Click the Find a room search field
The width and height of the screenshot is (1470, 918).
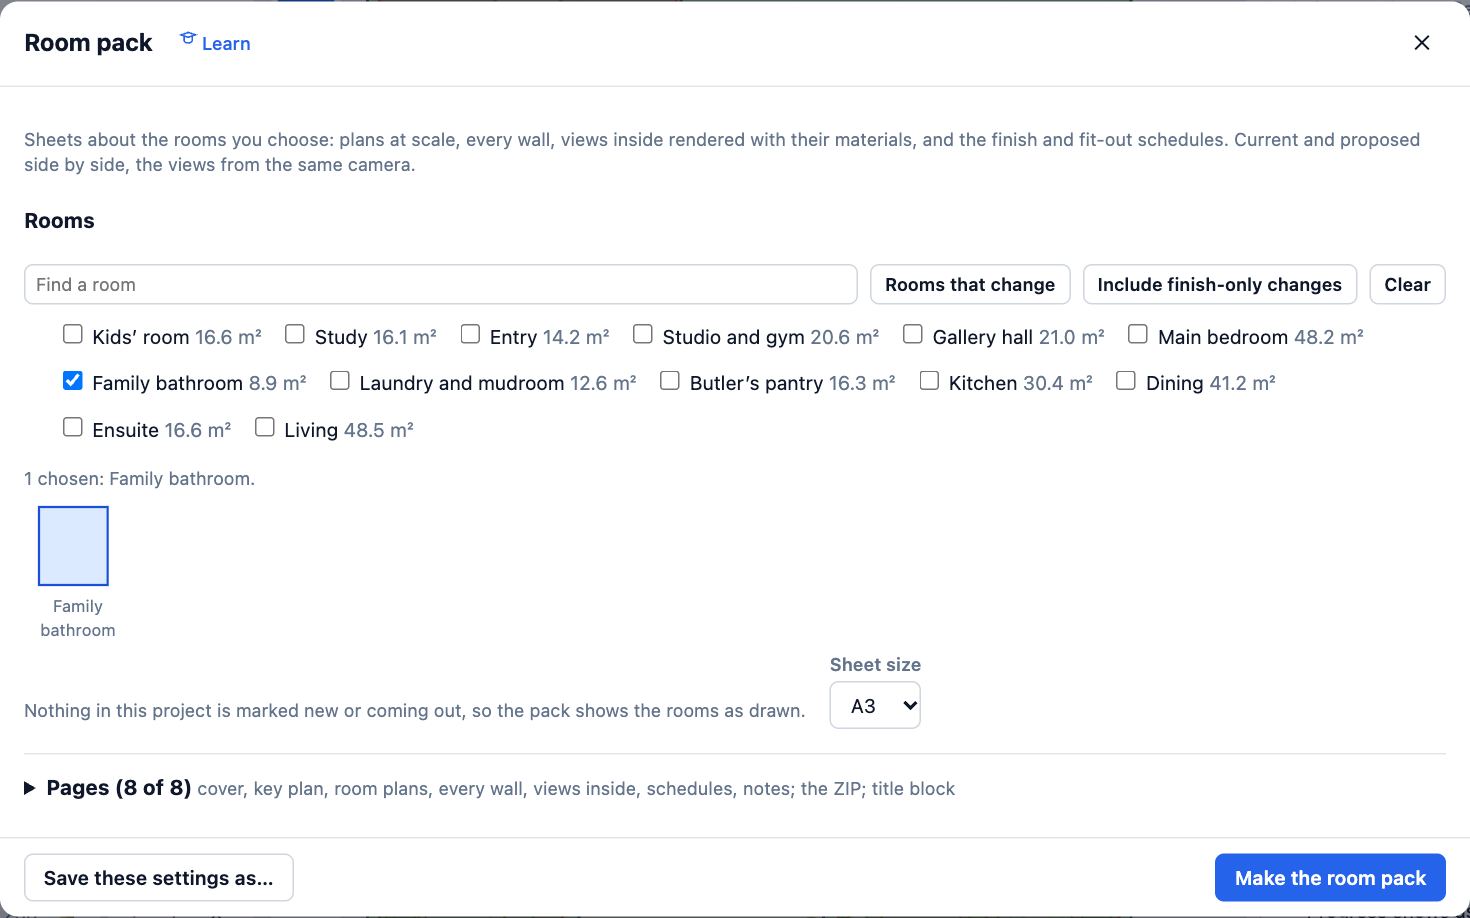pos(441,285)
